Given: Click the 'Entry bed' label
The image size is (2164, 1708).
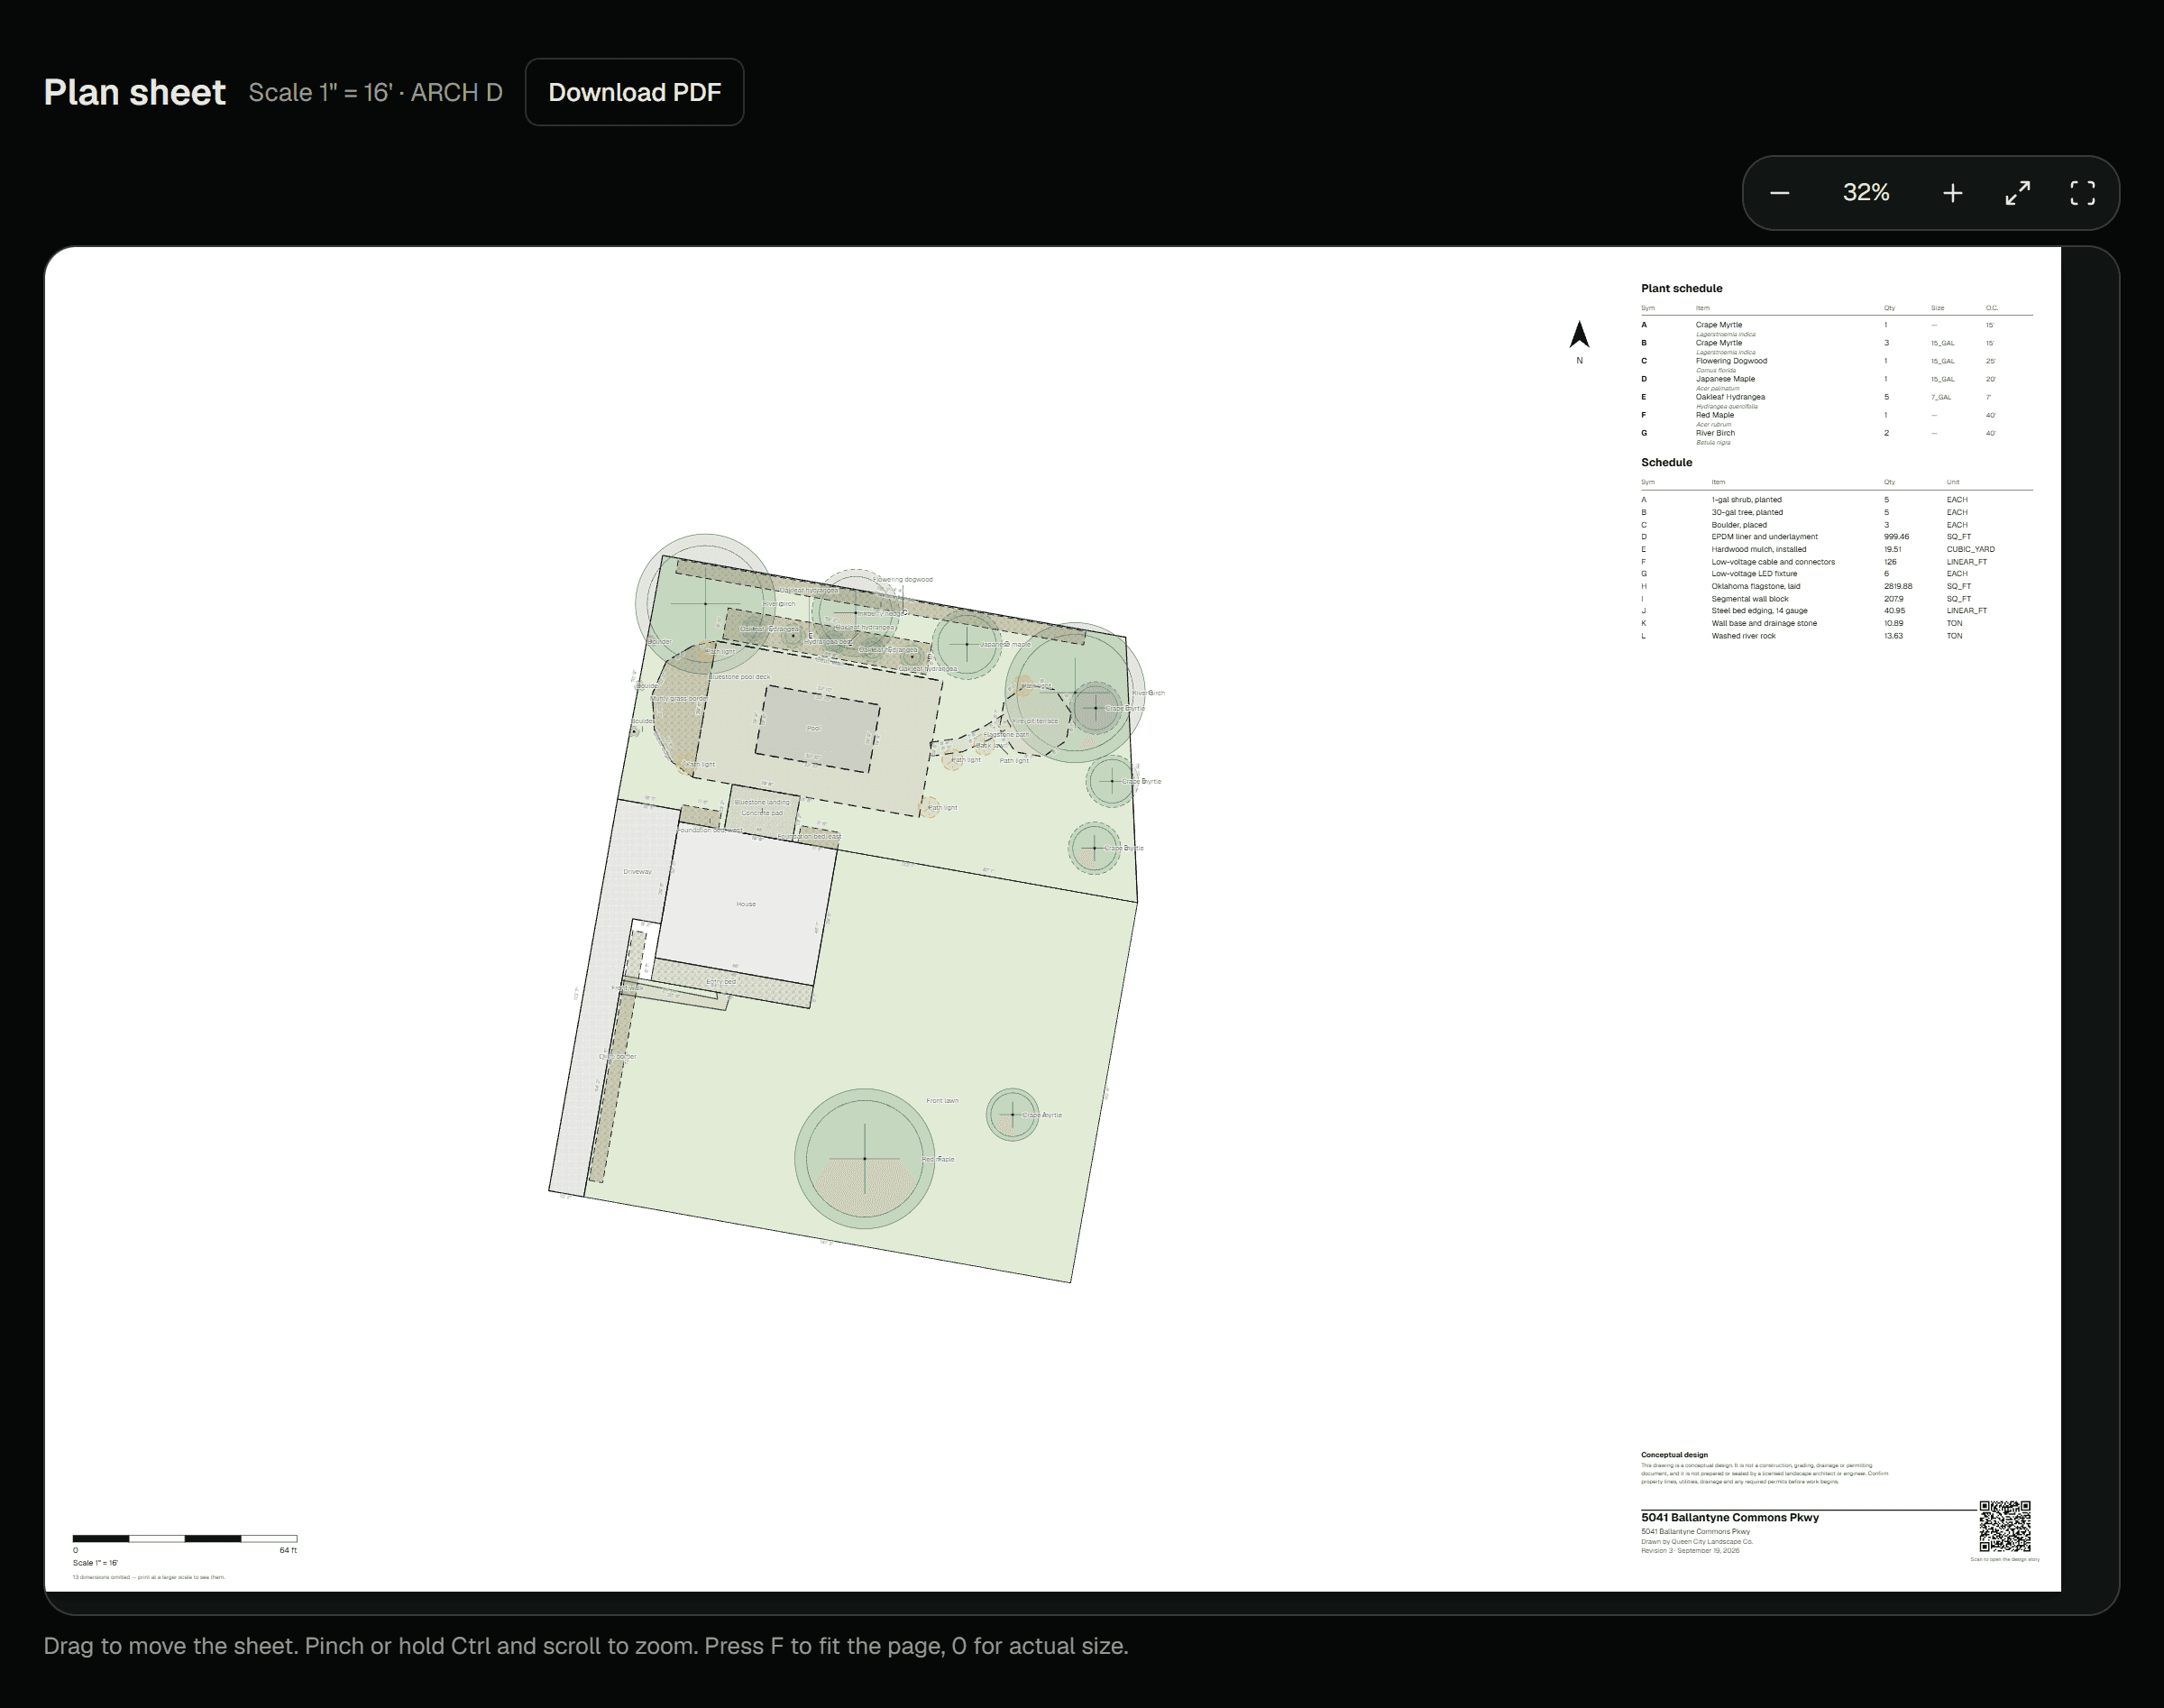Looking at the screenshot, I should [721, 982].
